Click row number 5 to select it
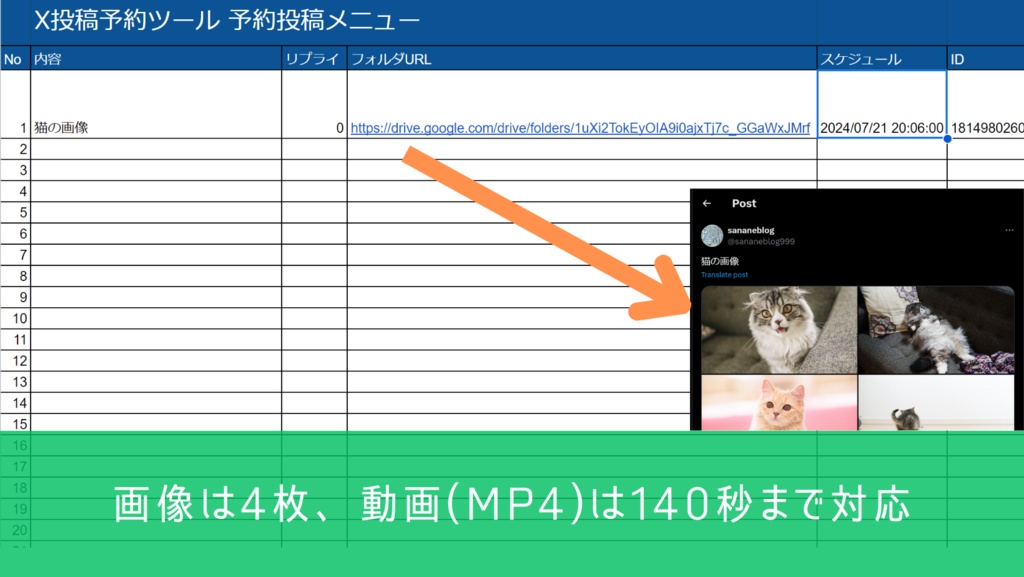 [12, 212]
